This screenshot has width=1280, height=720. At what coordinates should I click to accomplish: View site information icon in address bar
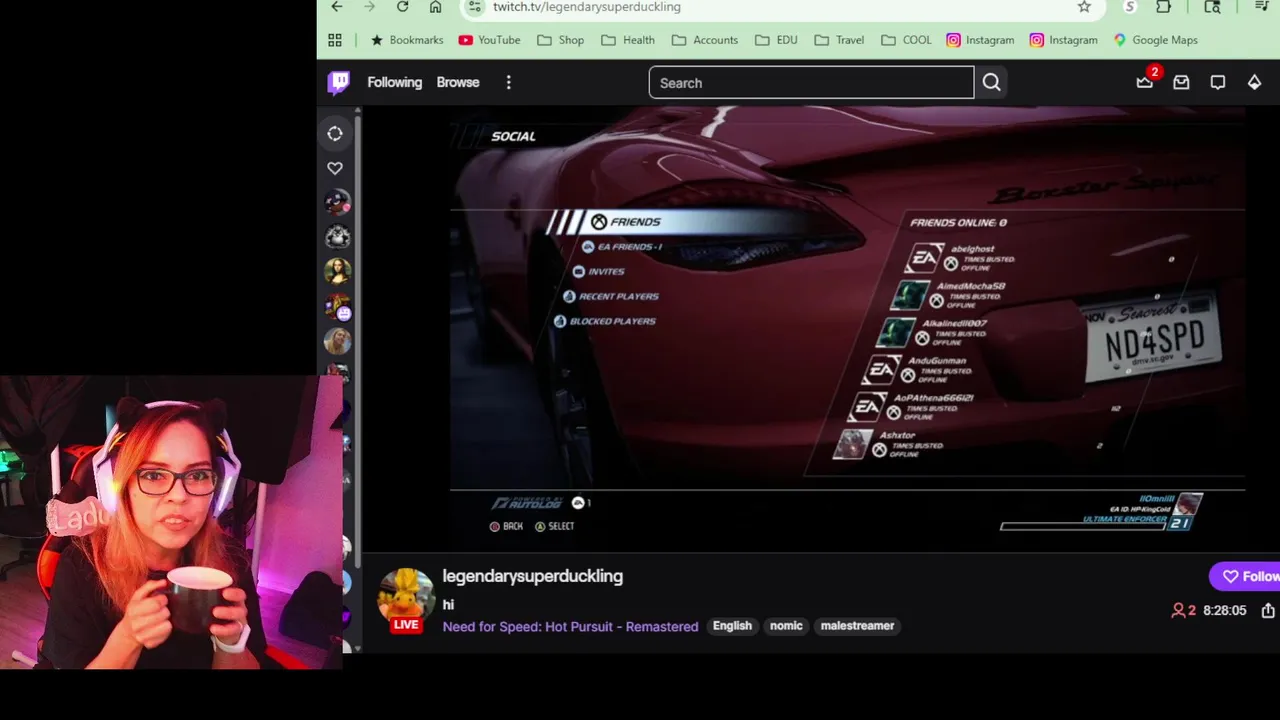click(475, 7)
